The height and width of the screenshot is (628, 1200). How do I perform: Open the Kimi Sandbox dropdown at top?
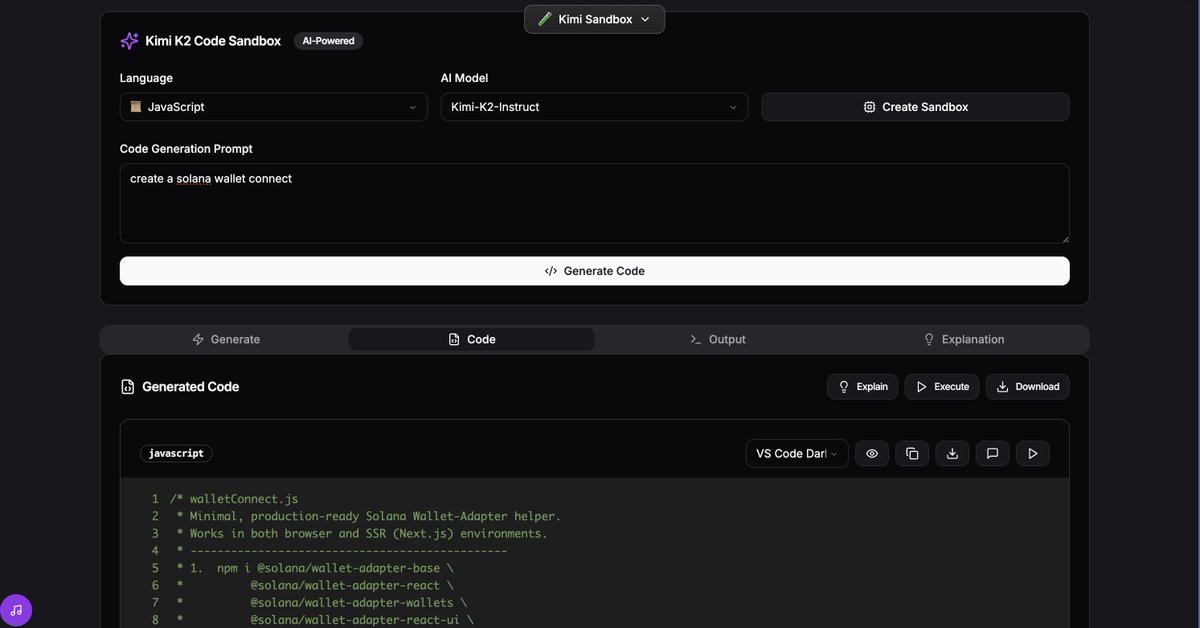click(x=594, y=19)
